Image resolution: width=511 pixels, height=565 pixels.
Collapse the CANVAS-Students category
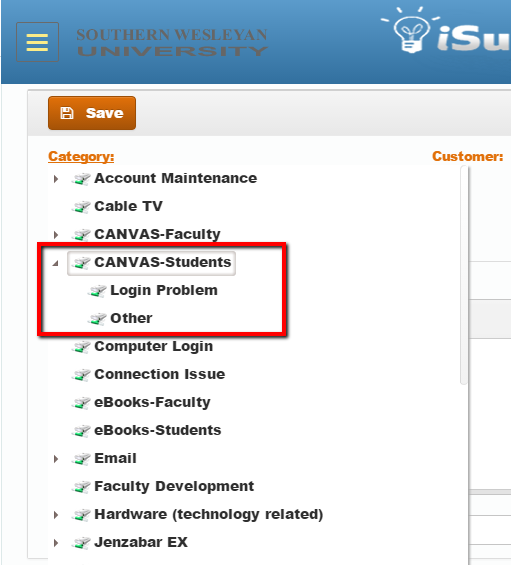point(55,263)
